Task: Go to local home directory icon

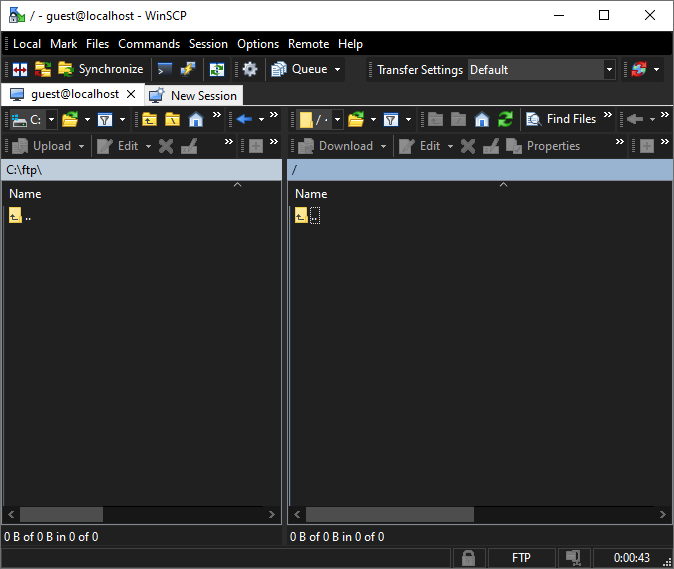Action: (x=196, y=119)
